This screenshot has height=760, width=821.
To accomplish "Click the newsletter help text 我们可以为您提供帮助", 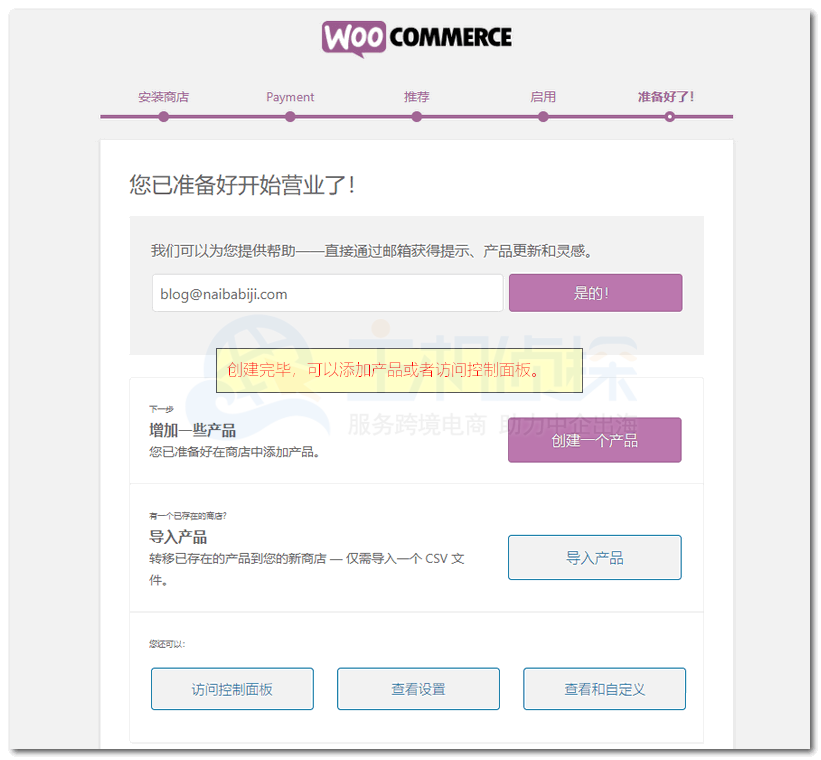I will point(372,251).
